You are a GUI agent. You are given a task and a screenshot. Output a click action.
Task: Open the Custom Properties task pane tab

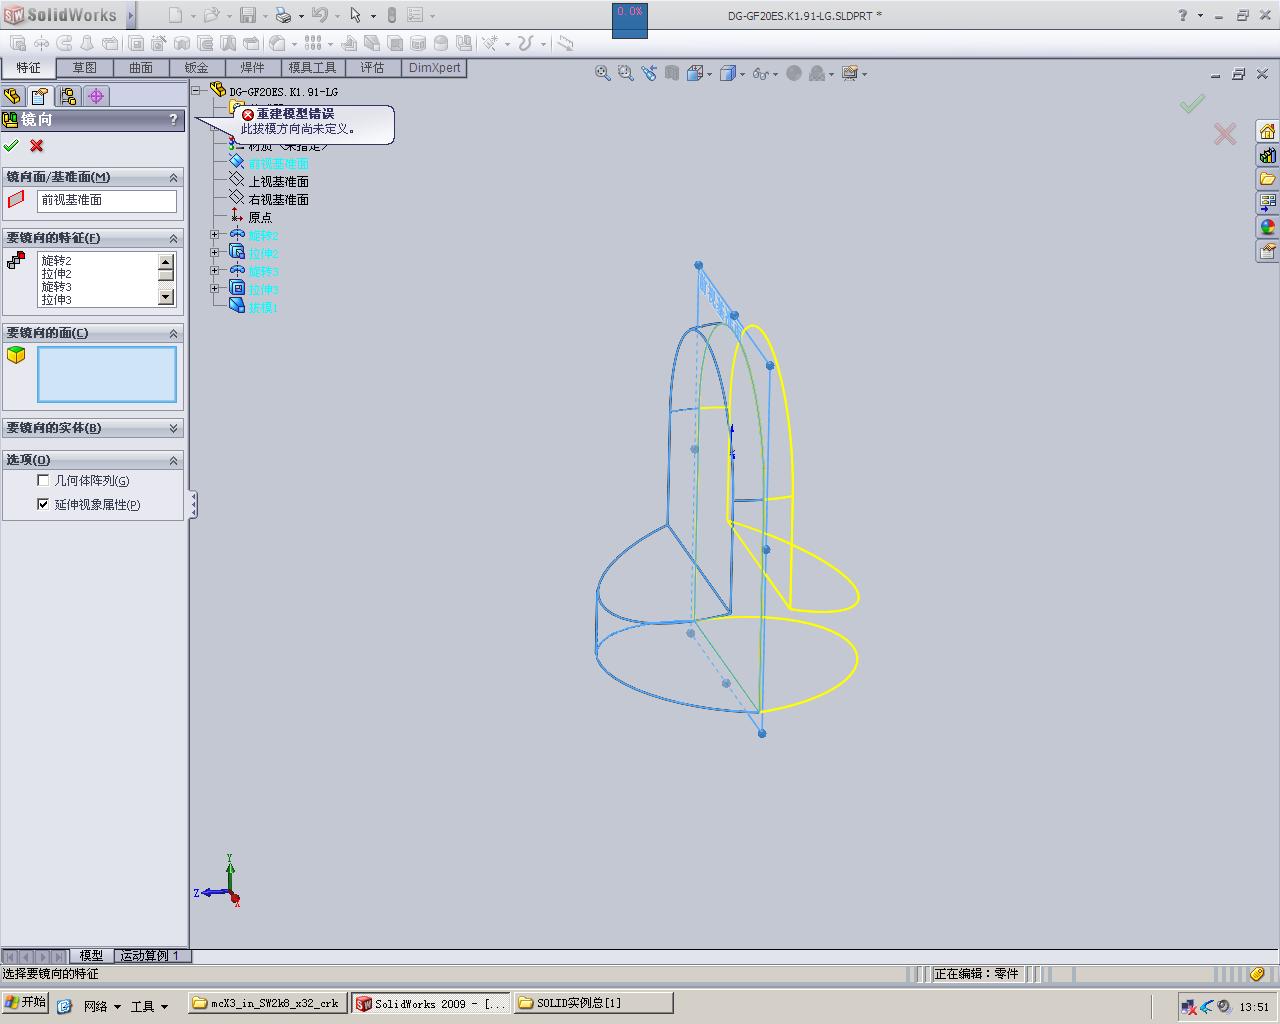pos(1268,251)
